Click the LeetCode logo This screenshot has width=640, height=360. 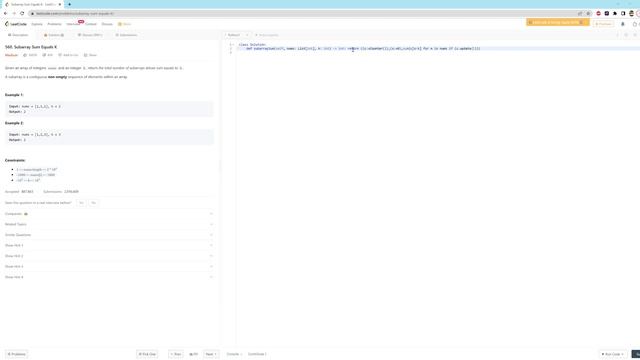(x=16, y=24)
